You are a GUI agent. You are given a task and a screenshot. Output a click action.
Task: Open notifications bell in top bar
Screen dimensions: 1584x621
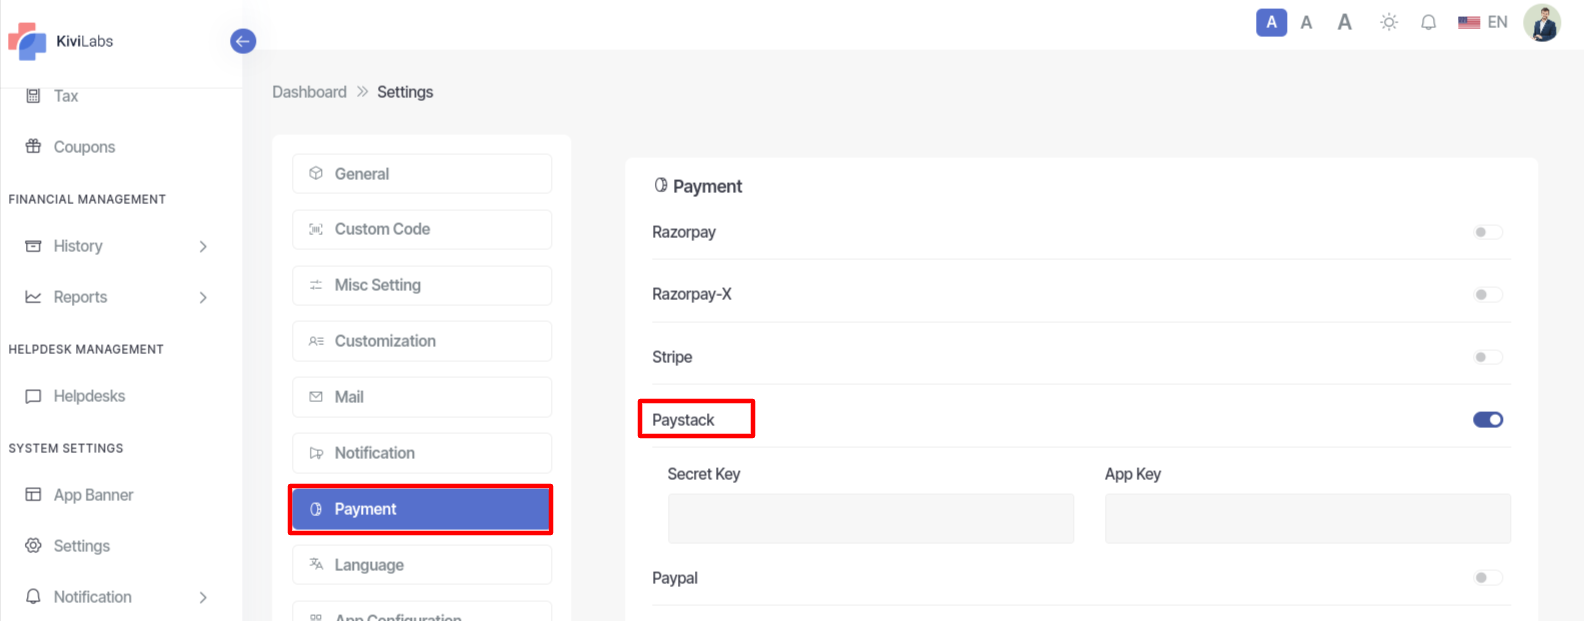point(1428,22)
